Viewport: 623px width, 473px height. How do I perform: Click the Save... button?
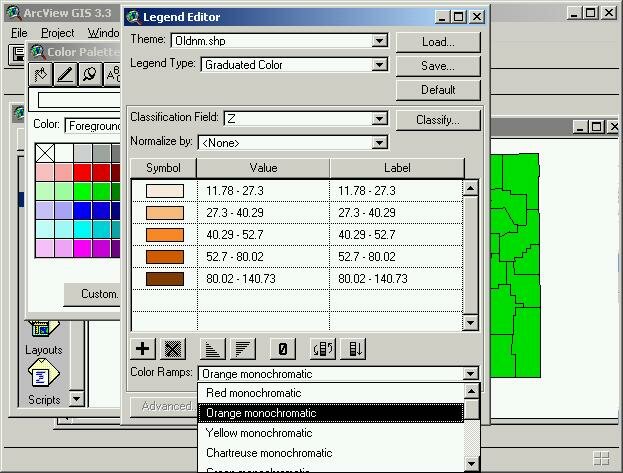(x=438, y=66)
